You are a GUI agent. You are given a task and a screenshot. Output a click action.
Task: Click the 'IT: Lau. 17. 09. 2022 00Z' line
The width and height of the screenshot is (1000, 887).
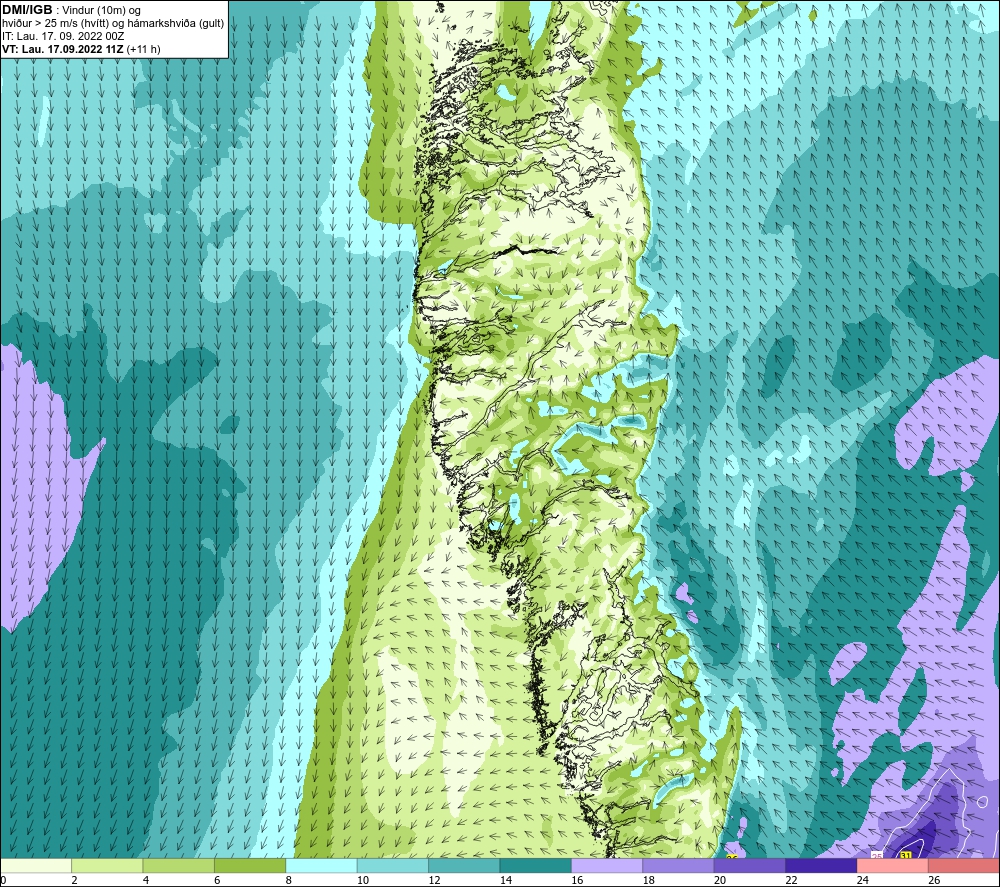(63, 36)
